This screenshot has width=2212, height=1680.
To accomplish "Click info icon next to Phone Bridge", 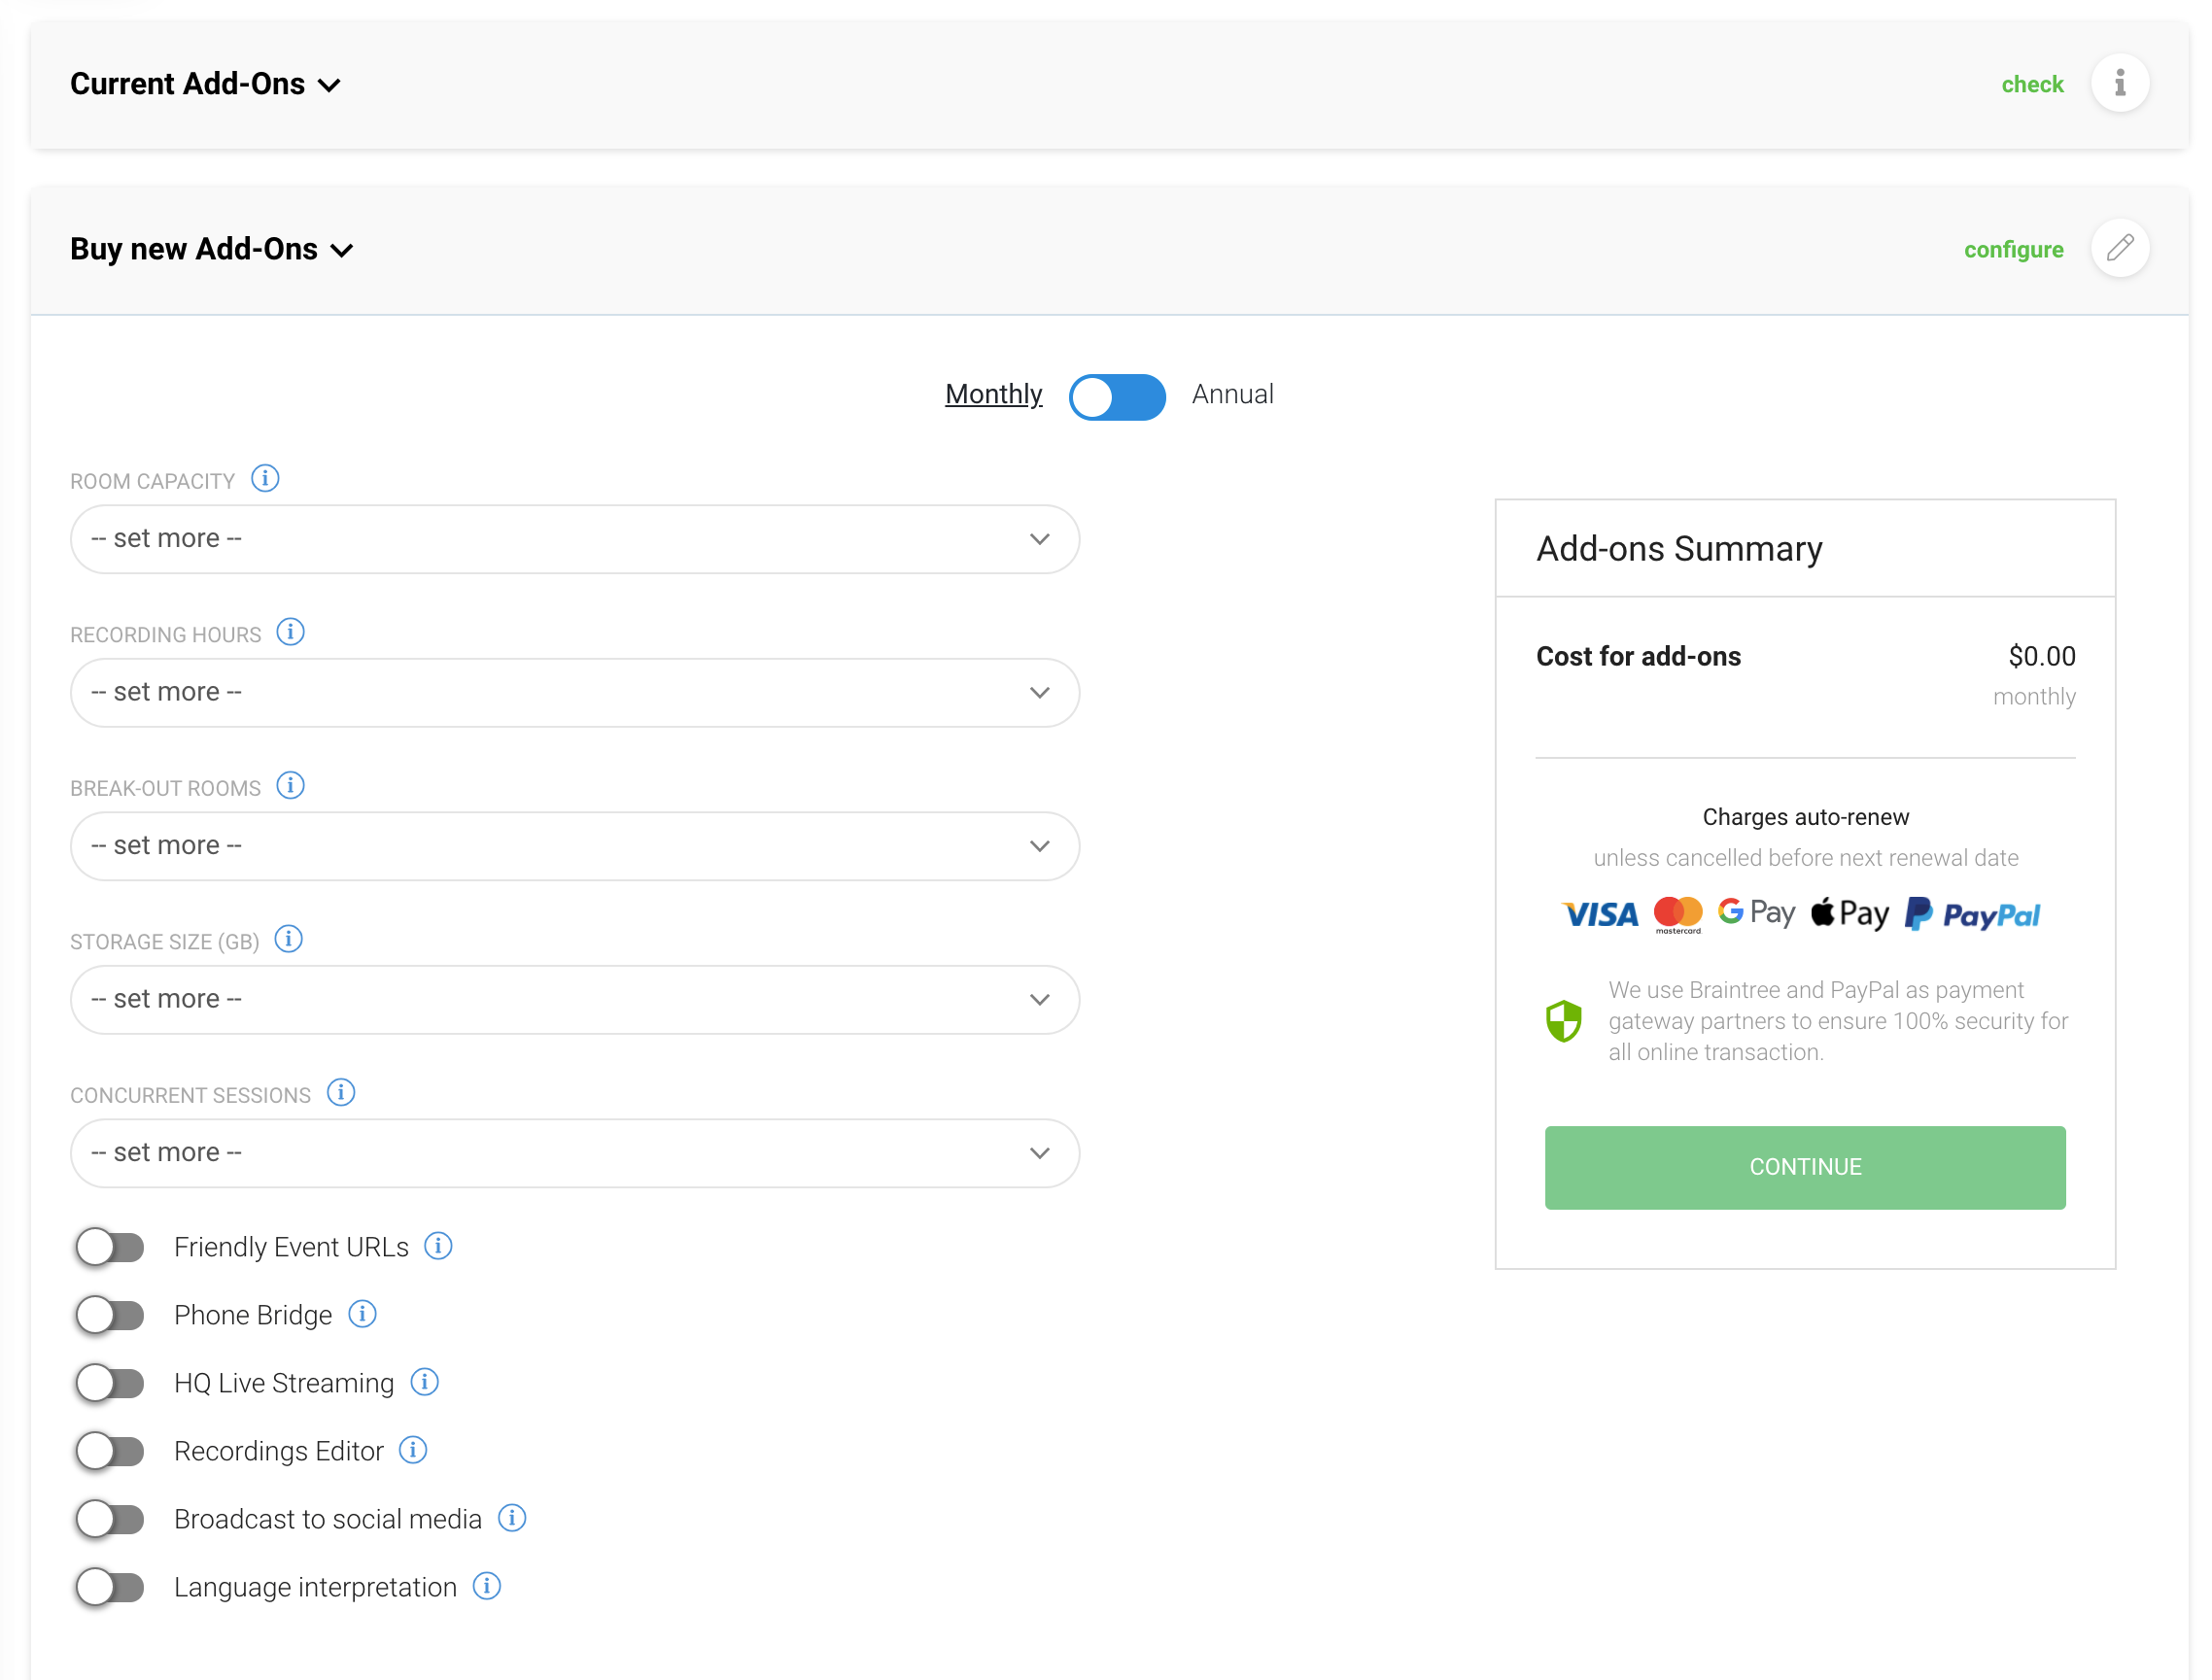I will tap(362, 1314).
